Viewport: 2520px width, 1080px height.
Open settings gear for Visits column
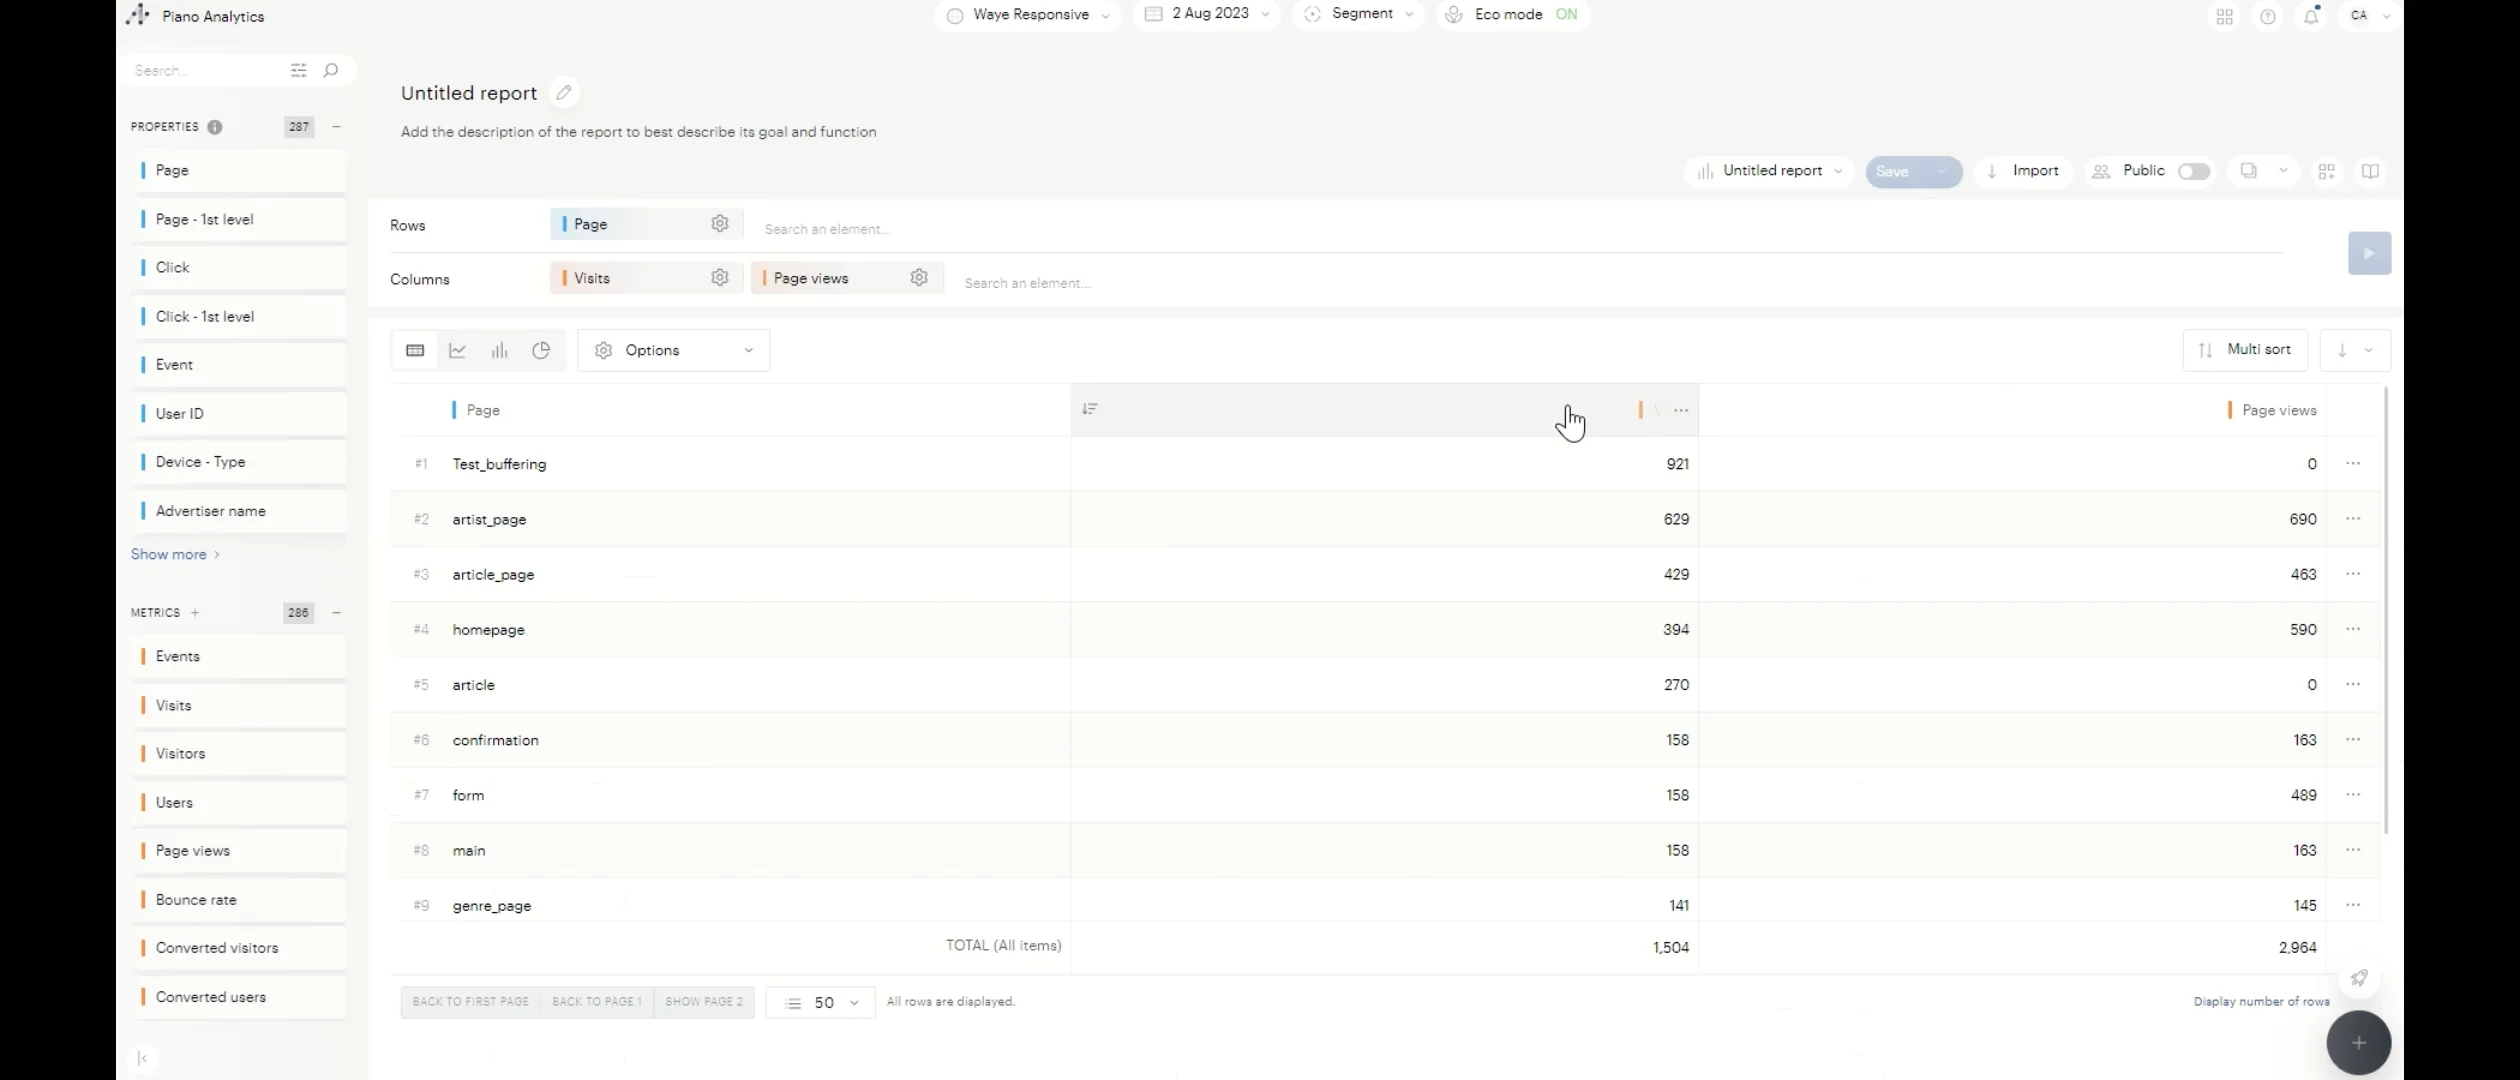[x=720, y=278]
